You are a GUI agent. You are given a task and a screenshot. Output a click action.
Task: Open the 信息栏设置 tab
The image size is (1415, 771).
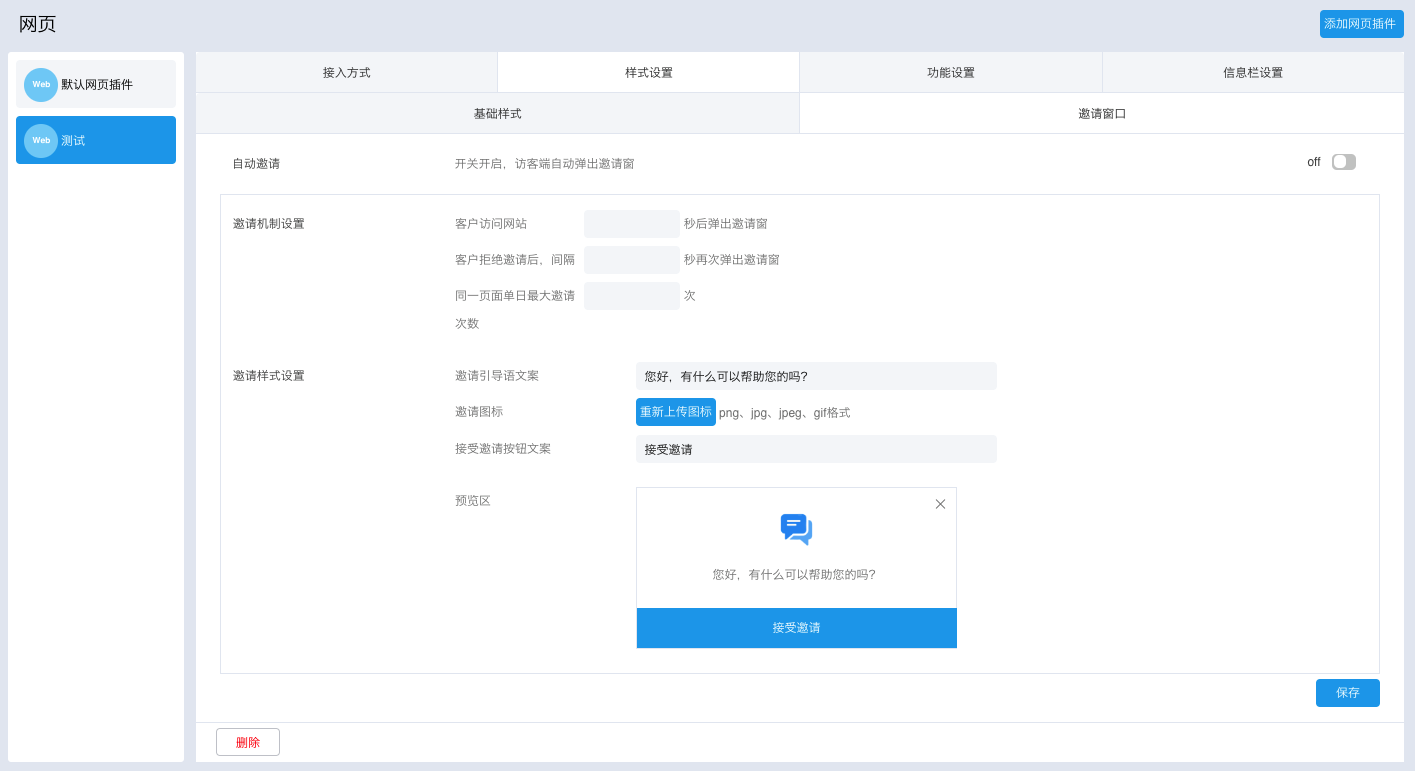point(1252,73)
